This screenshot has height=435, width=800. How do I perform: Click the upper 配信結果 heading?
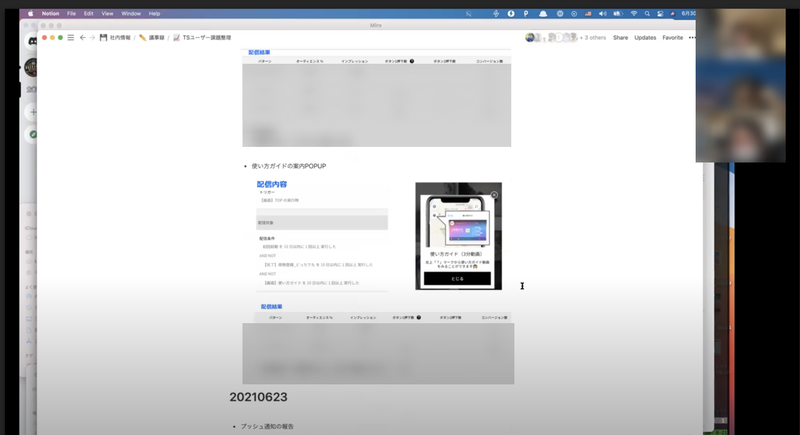[x=259, y=53]
